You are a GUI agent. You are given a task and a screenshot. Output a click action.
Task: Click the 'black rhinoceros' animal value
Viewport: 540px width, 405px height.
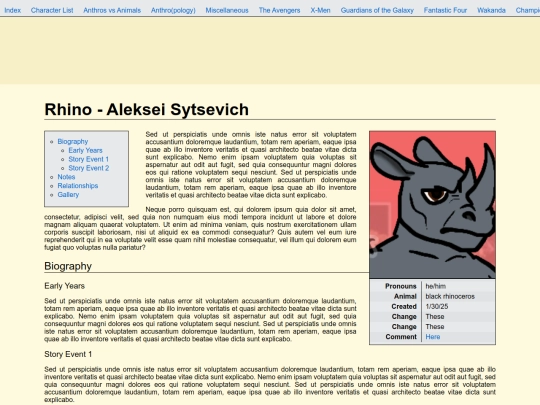(x=450, y=296)
